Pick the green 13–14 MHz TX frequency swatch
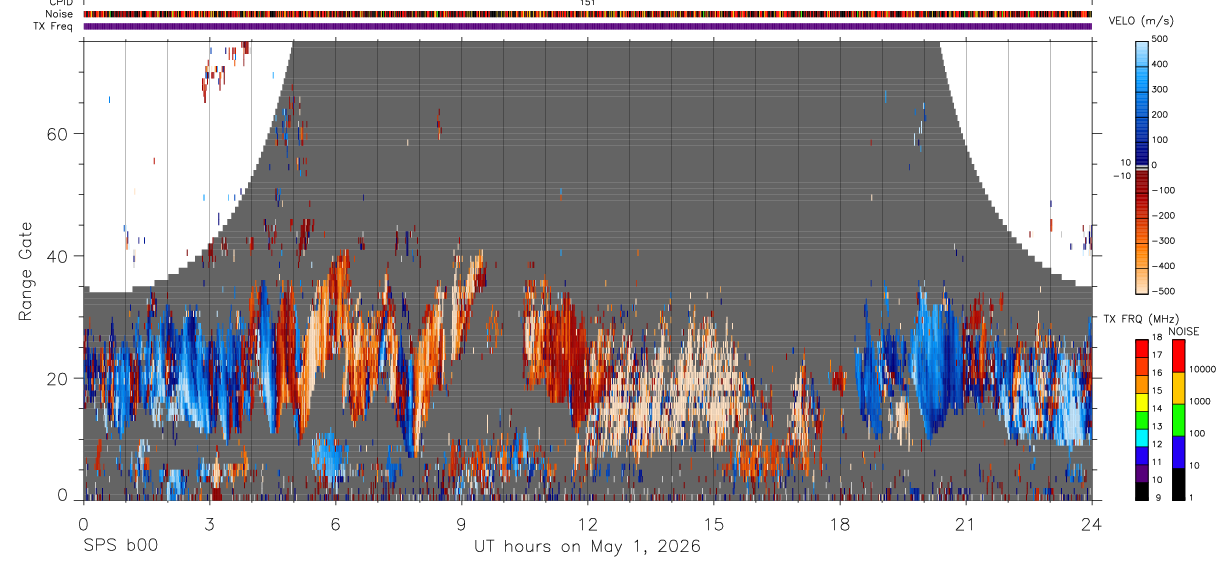Viewport: 1228px width, 567px height. pyautogui.click(x=1142, y=420)
